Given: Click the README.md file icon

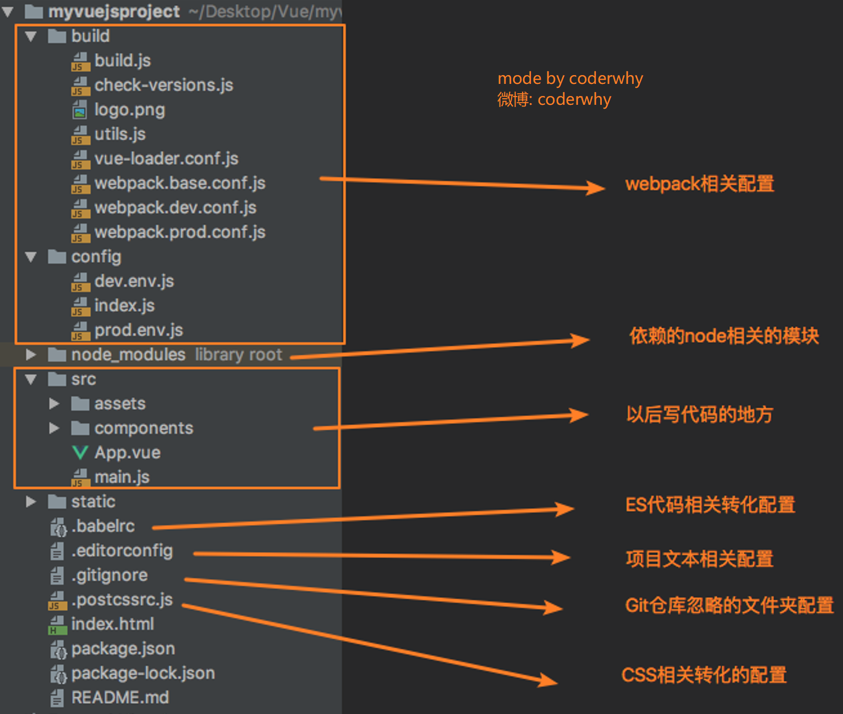Looking at the screenshot, I should pyautogui.click(x=57, y=698).
